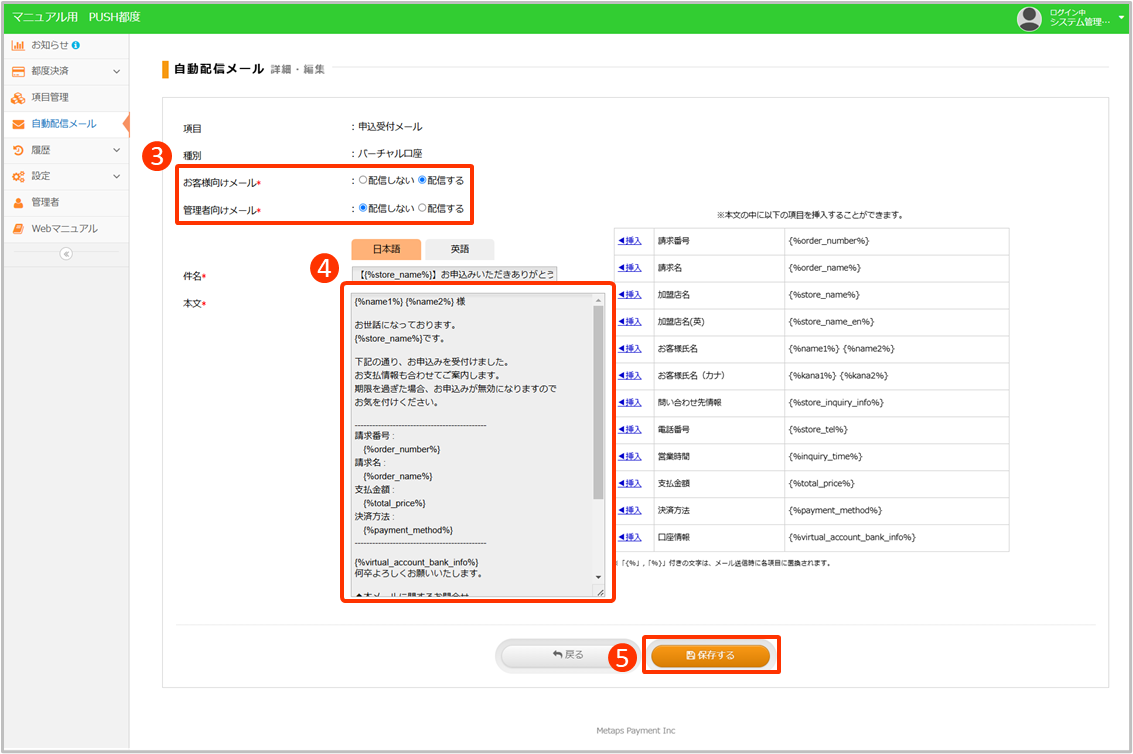
Task: Expand the 設定 sidebar submenu
Action: tap(116, 176)
